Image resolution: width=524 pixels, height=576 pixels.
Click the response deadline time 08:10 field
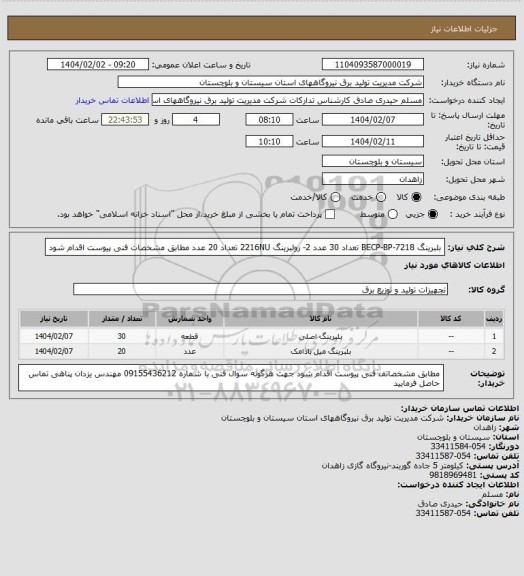coord(269,120)
